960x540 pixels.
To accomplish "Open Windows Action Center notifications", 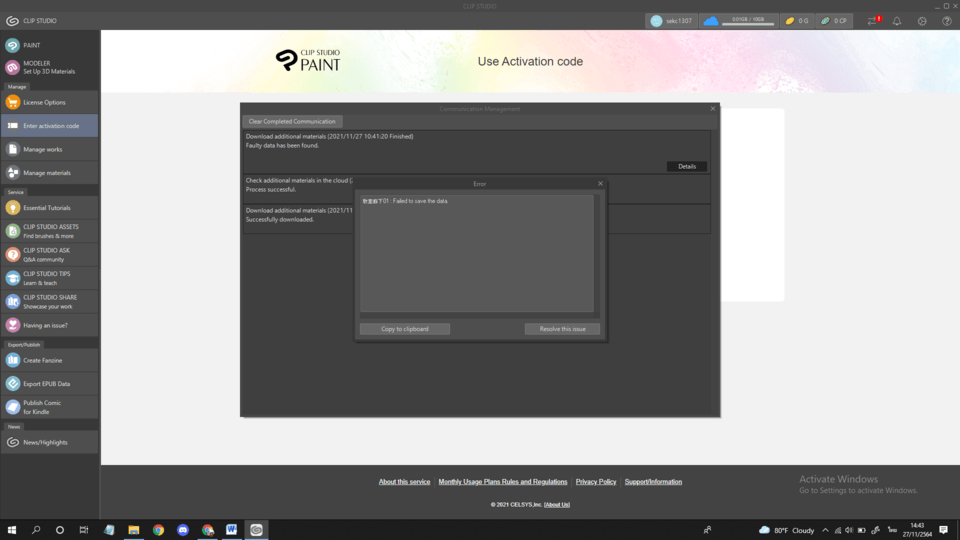I will click(943, 530).
